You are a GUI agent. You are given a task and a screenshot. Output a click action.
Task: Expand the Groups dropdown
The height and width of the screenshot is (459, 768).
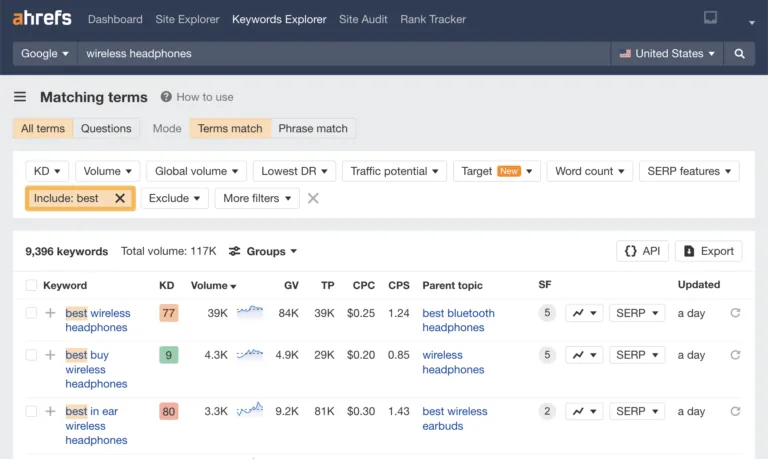point(263,251)
